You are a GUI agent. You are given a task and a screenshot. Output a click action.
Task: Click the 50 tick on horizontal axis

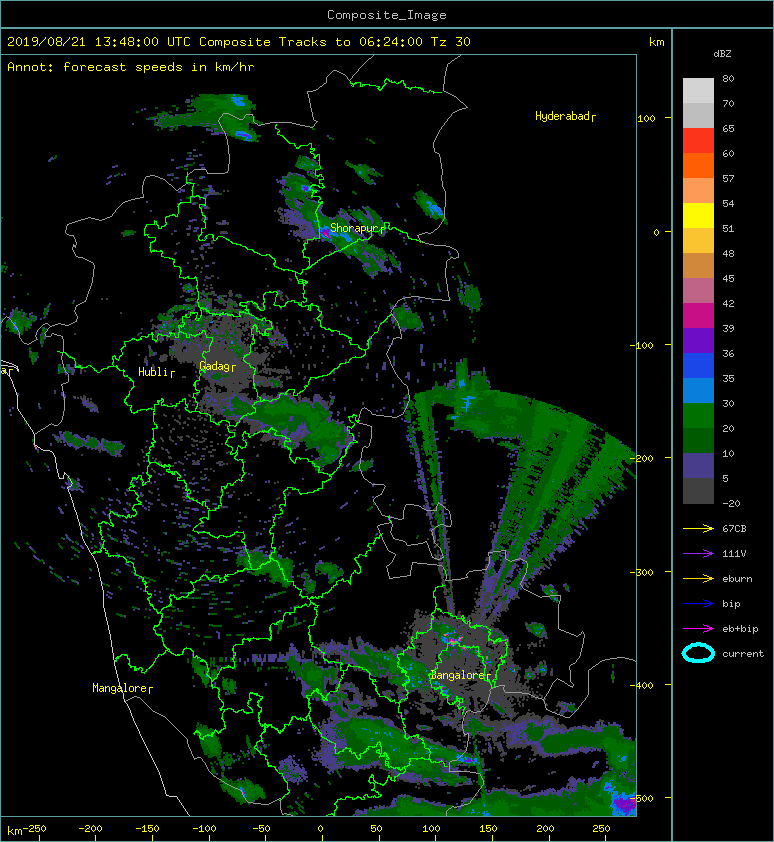[x=377, y=829]
